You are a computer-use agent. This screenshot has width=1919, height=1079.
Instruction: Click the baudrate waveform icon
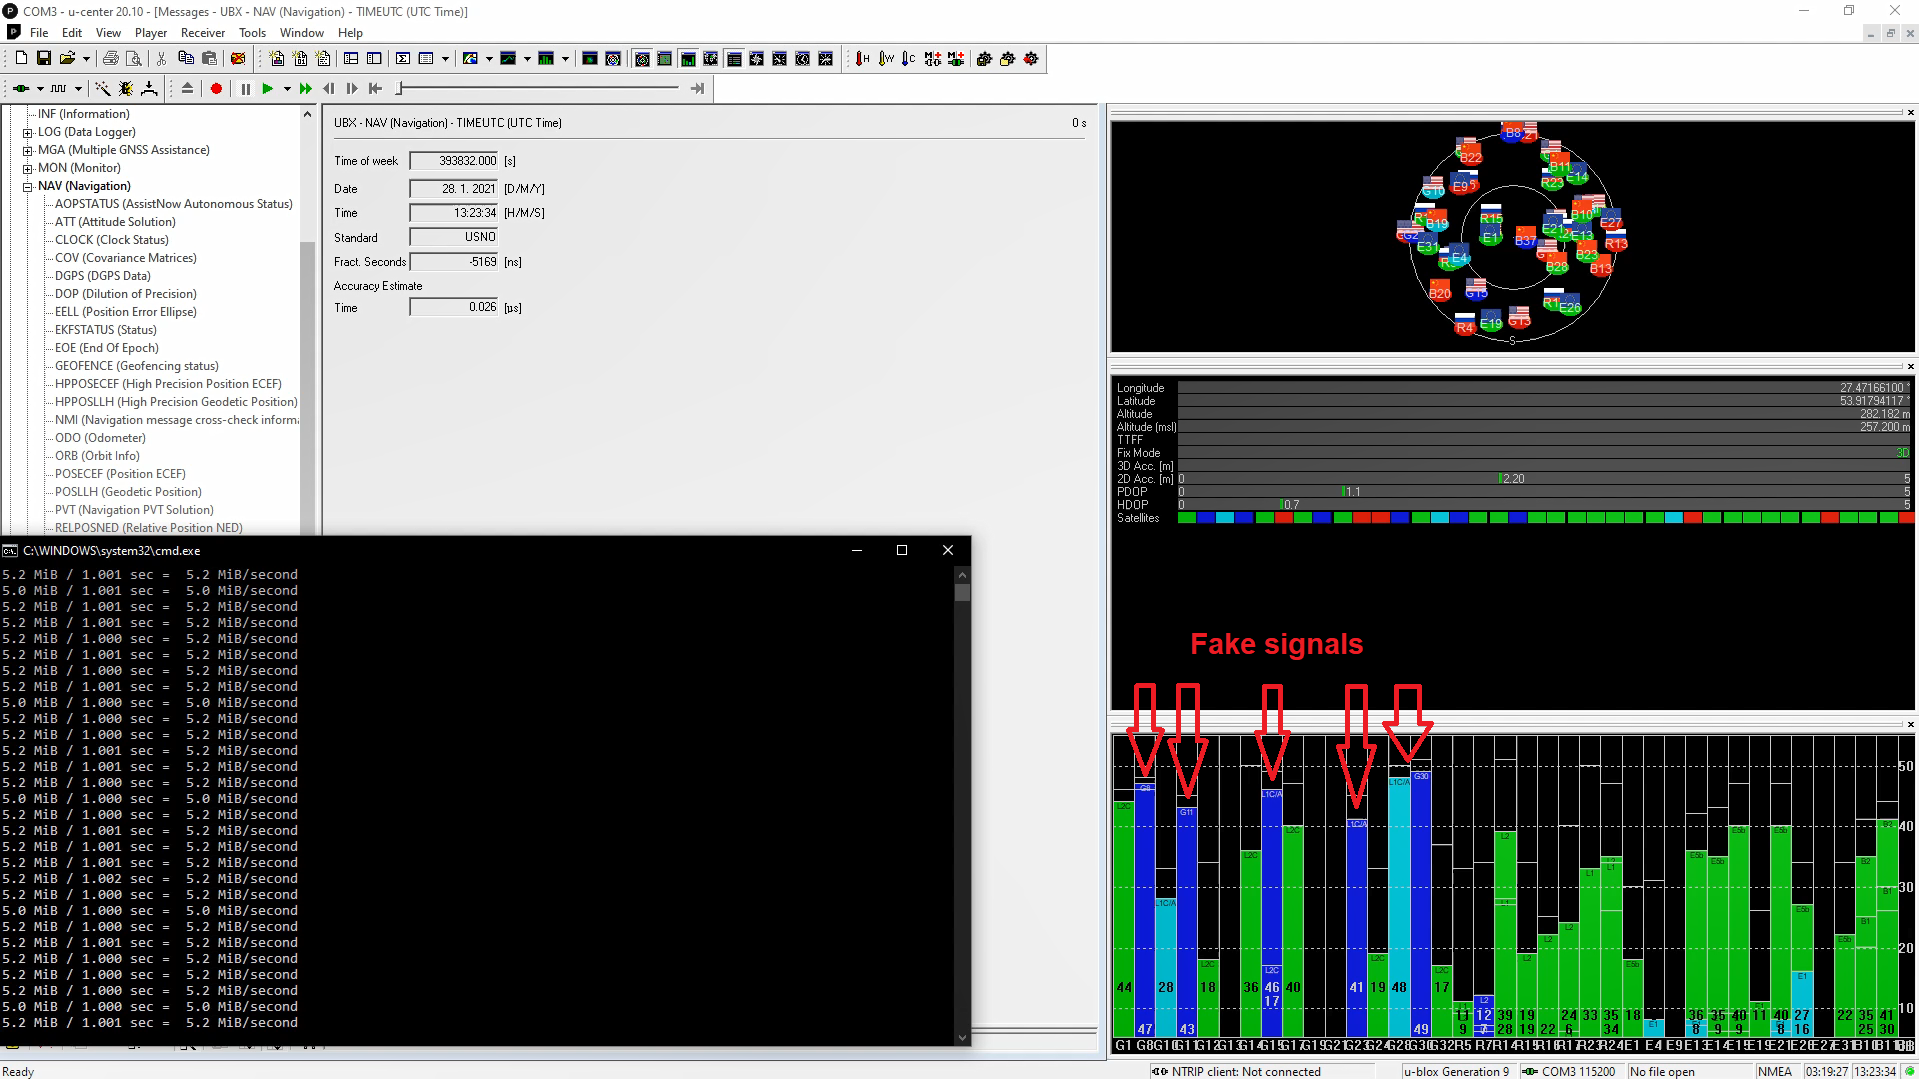[59, 89]
